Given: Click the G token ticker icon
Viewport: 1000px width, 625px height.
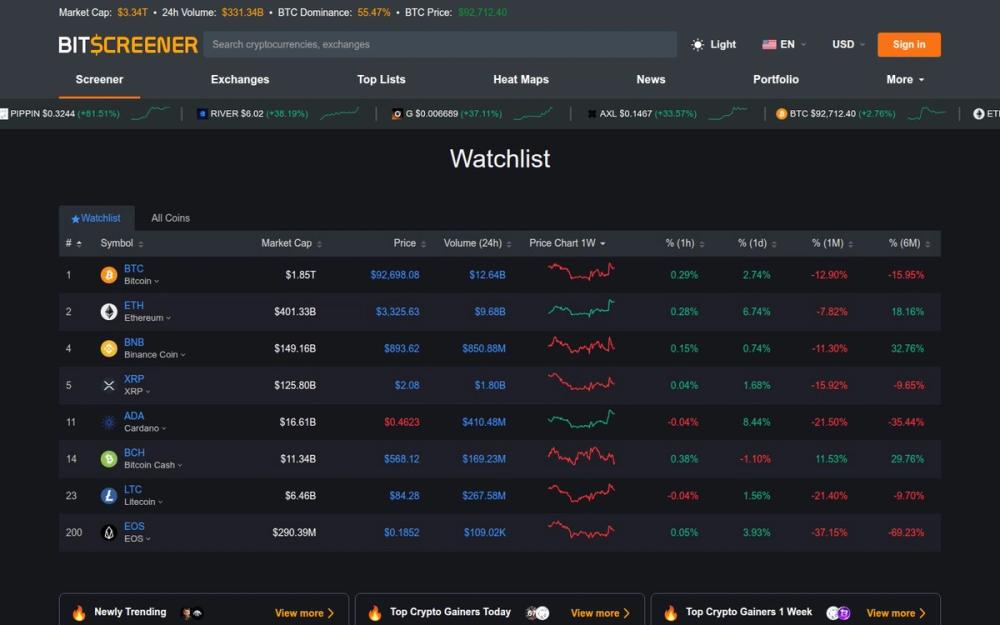Looking at the screenshot, I should (x=397, y=114).
